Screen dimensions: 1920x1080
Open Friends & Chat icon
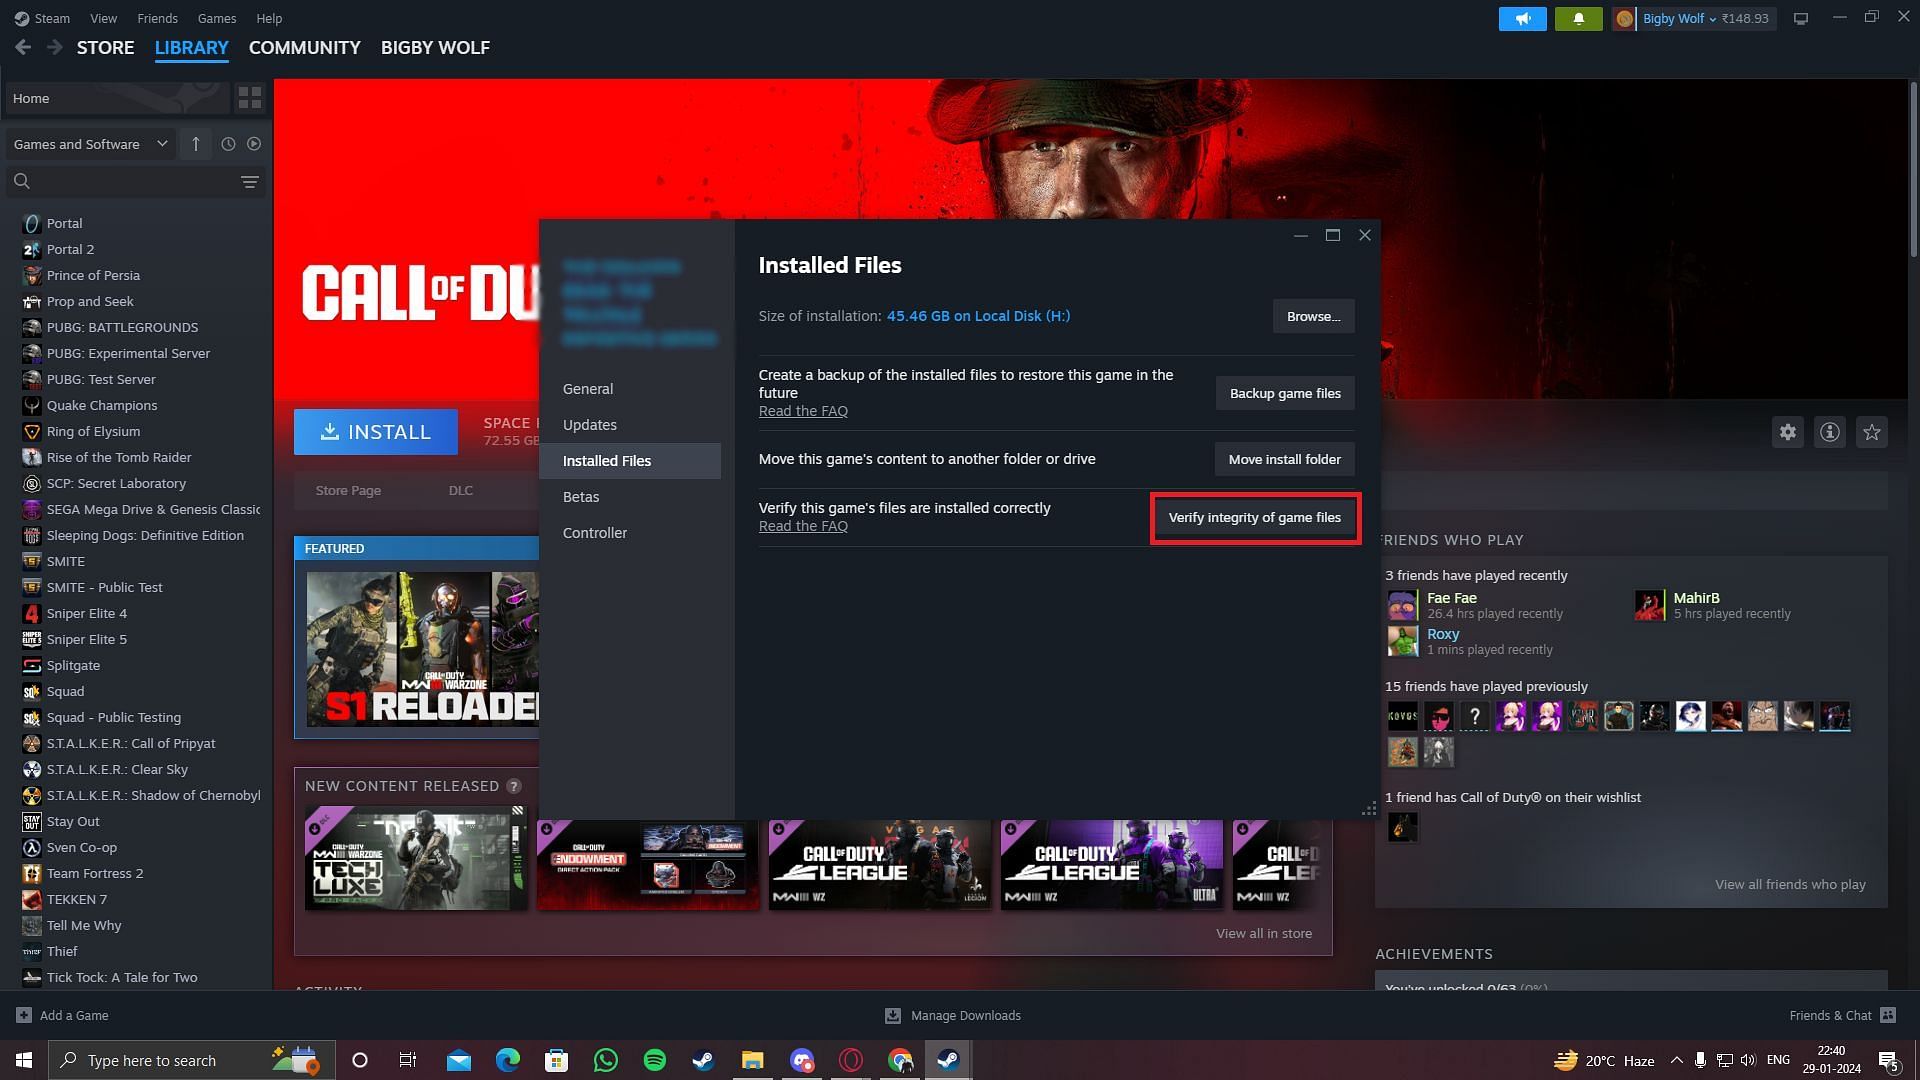1888,1015
